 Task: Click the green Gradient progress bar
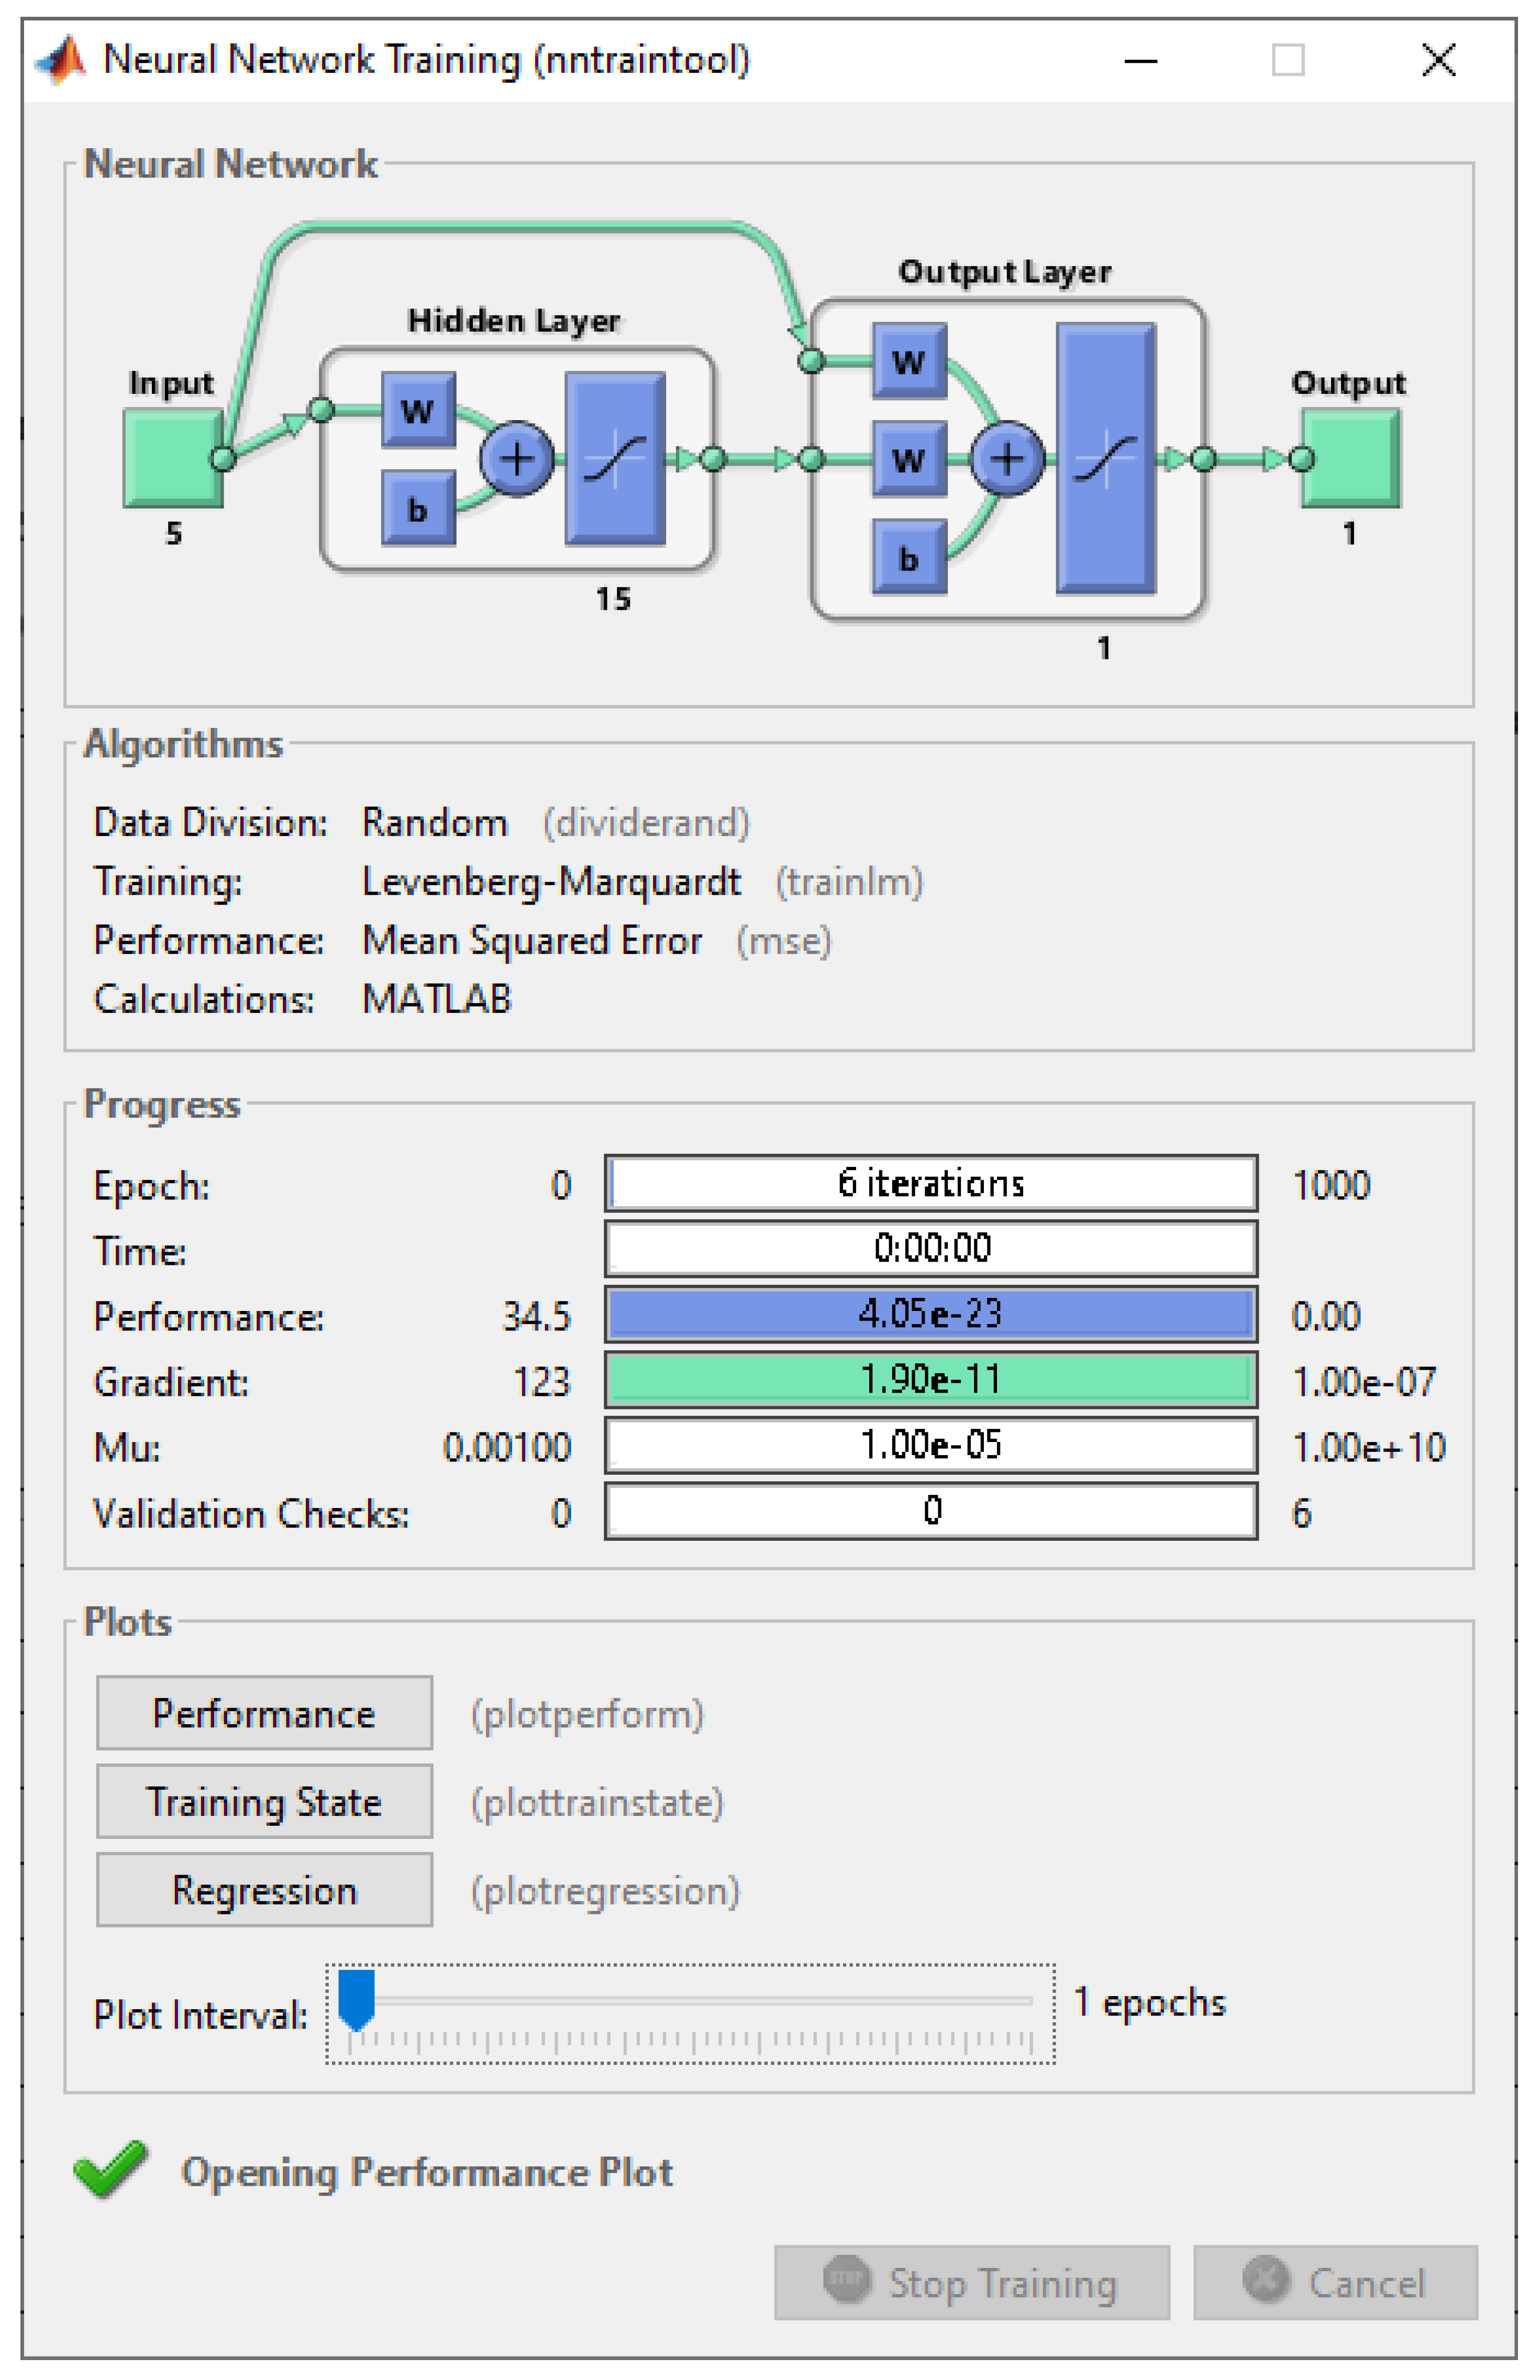pyautogui.click(x=930, y=1380)
